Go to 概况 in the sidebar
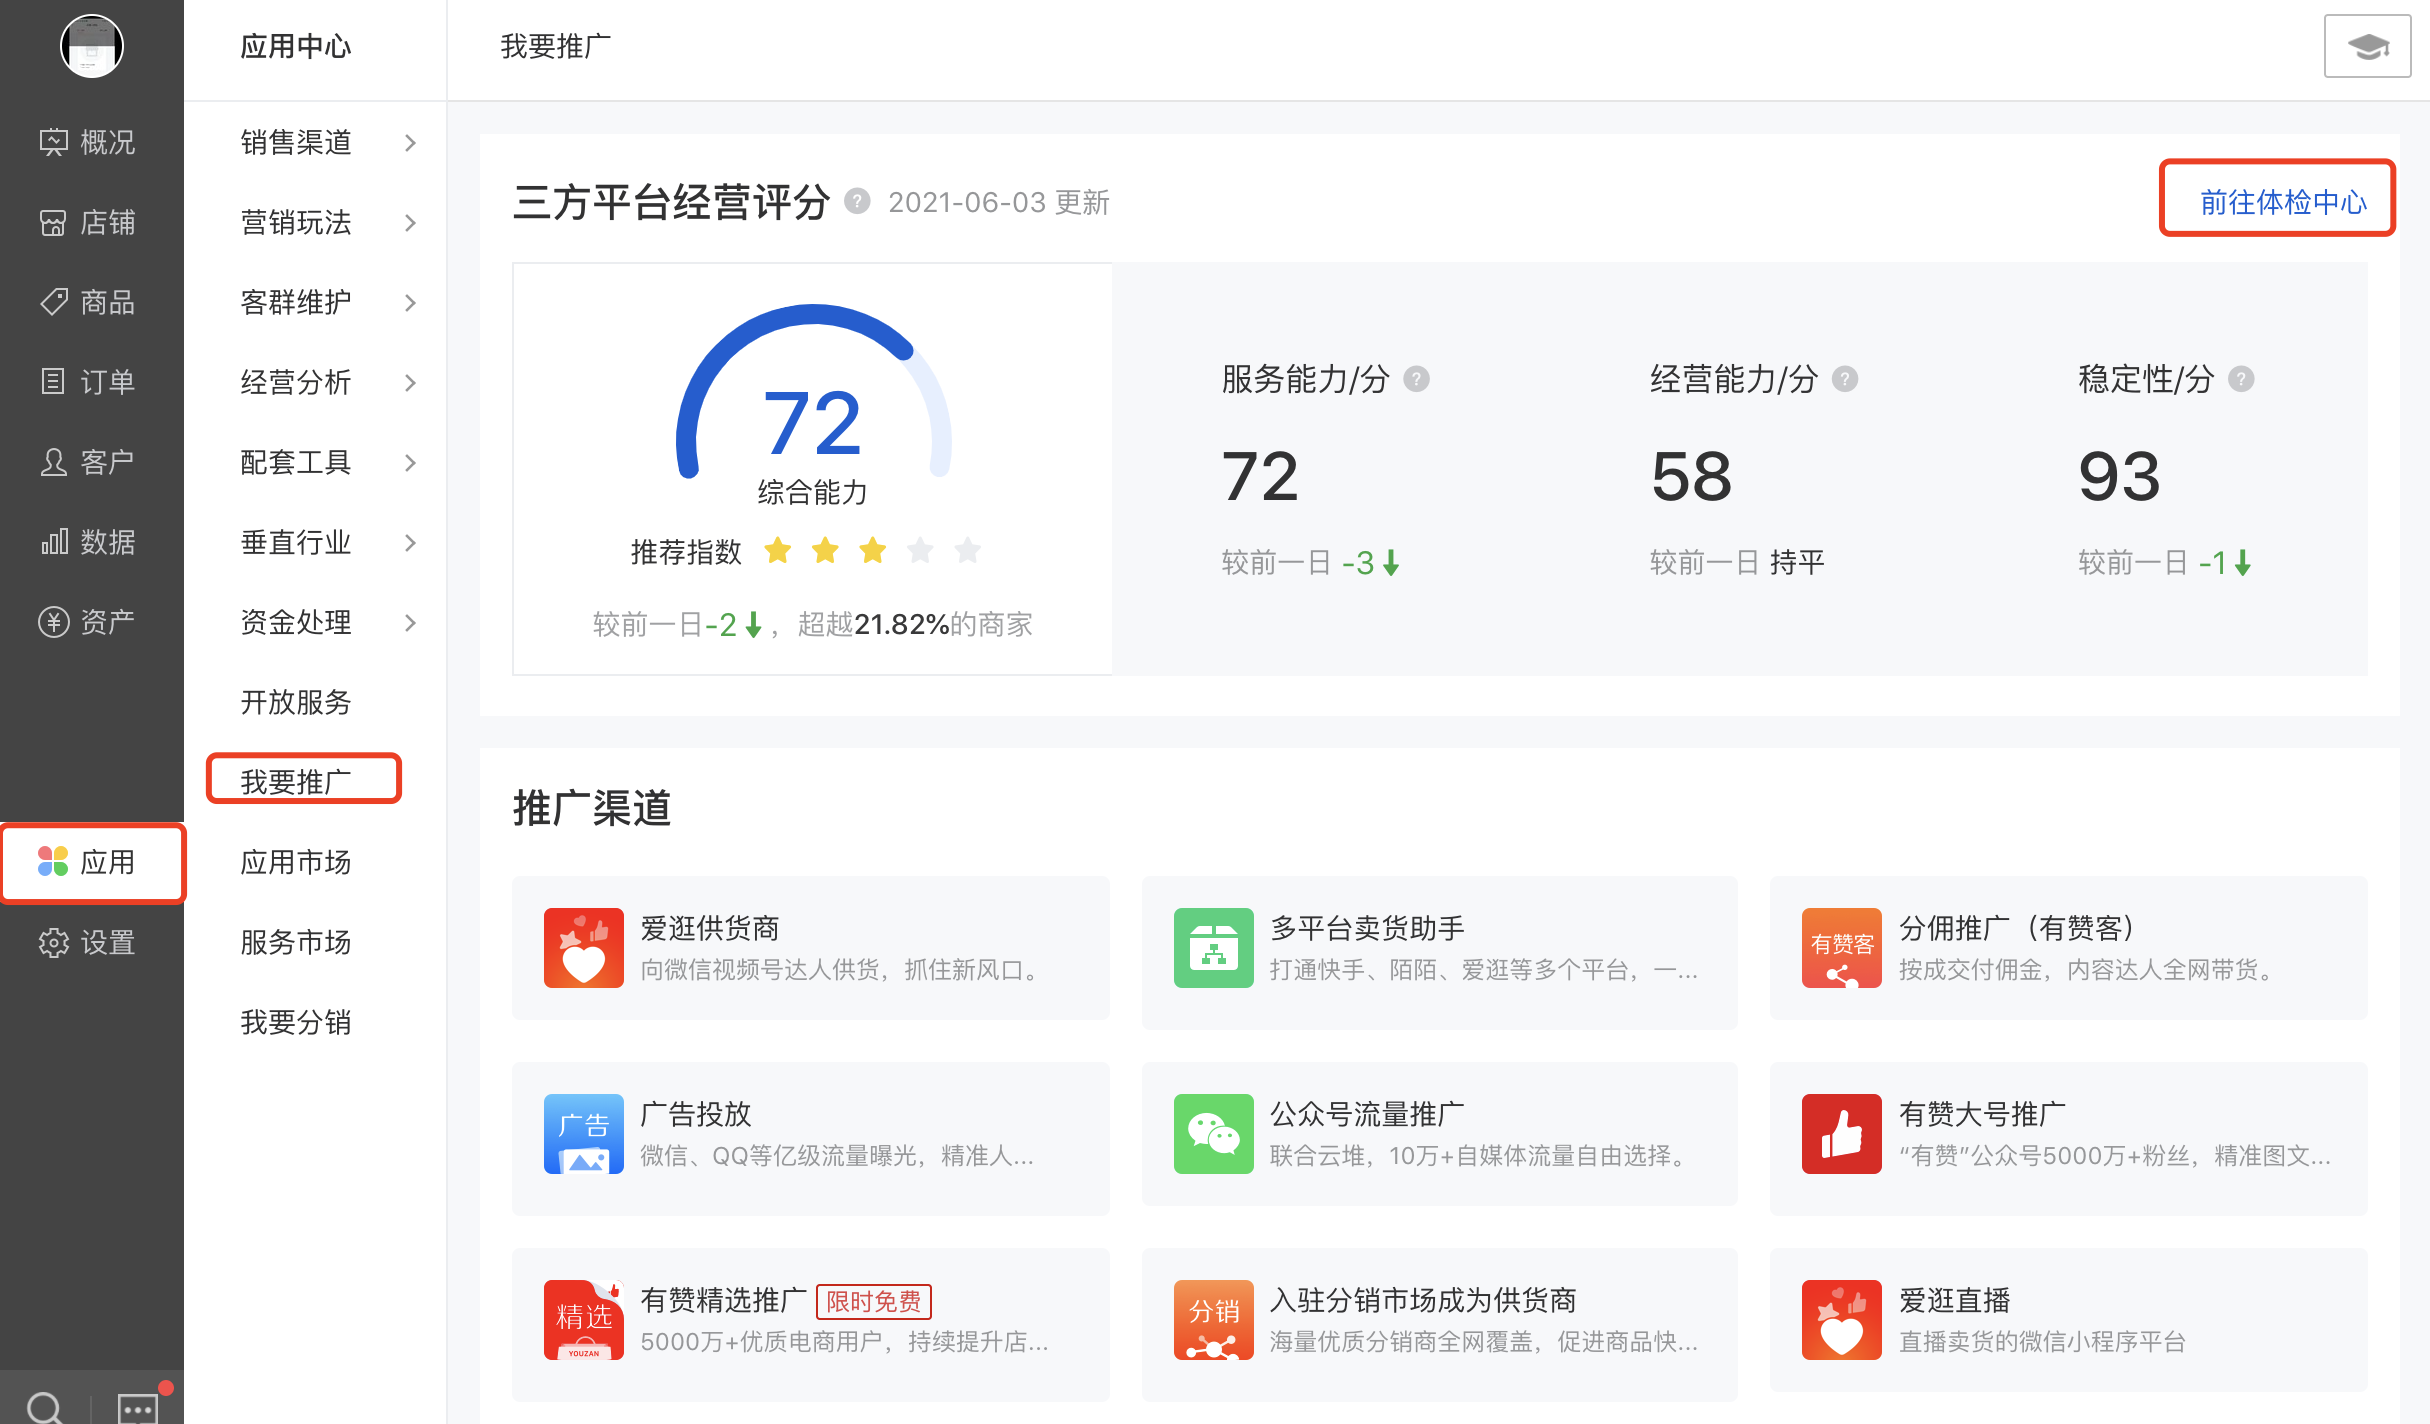This screenshot has width=2430, height=1424. pyautogui.click(x=88, y=142)
